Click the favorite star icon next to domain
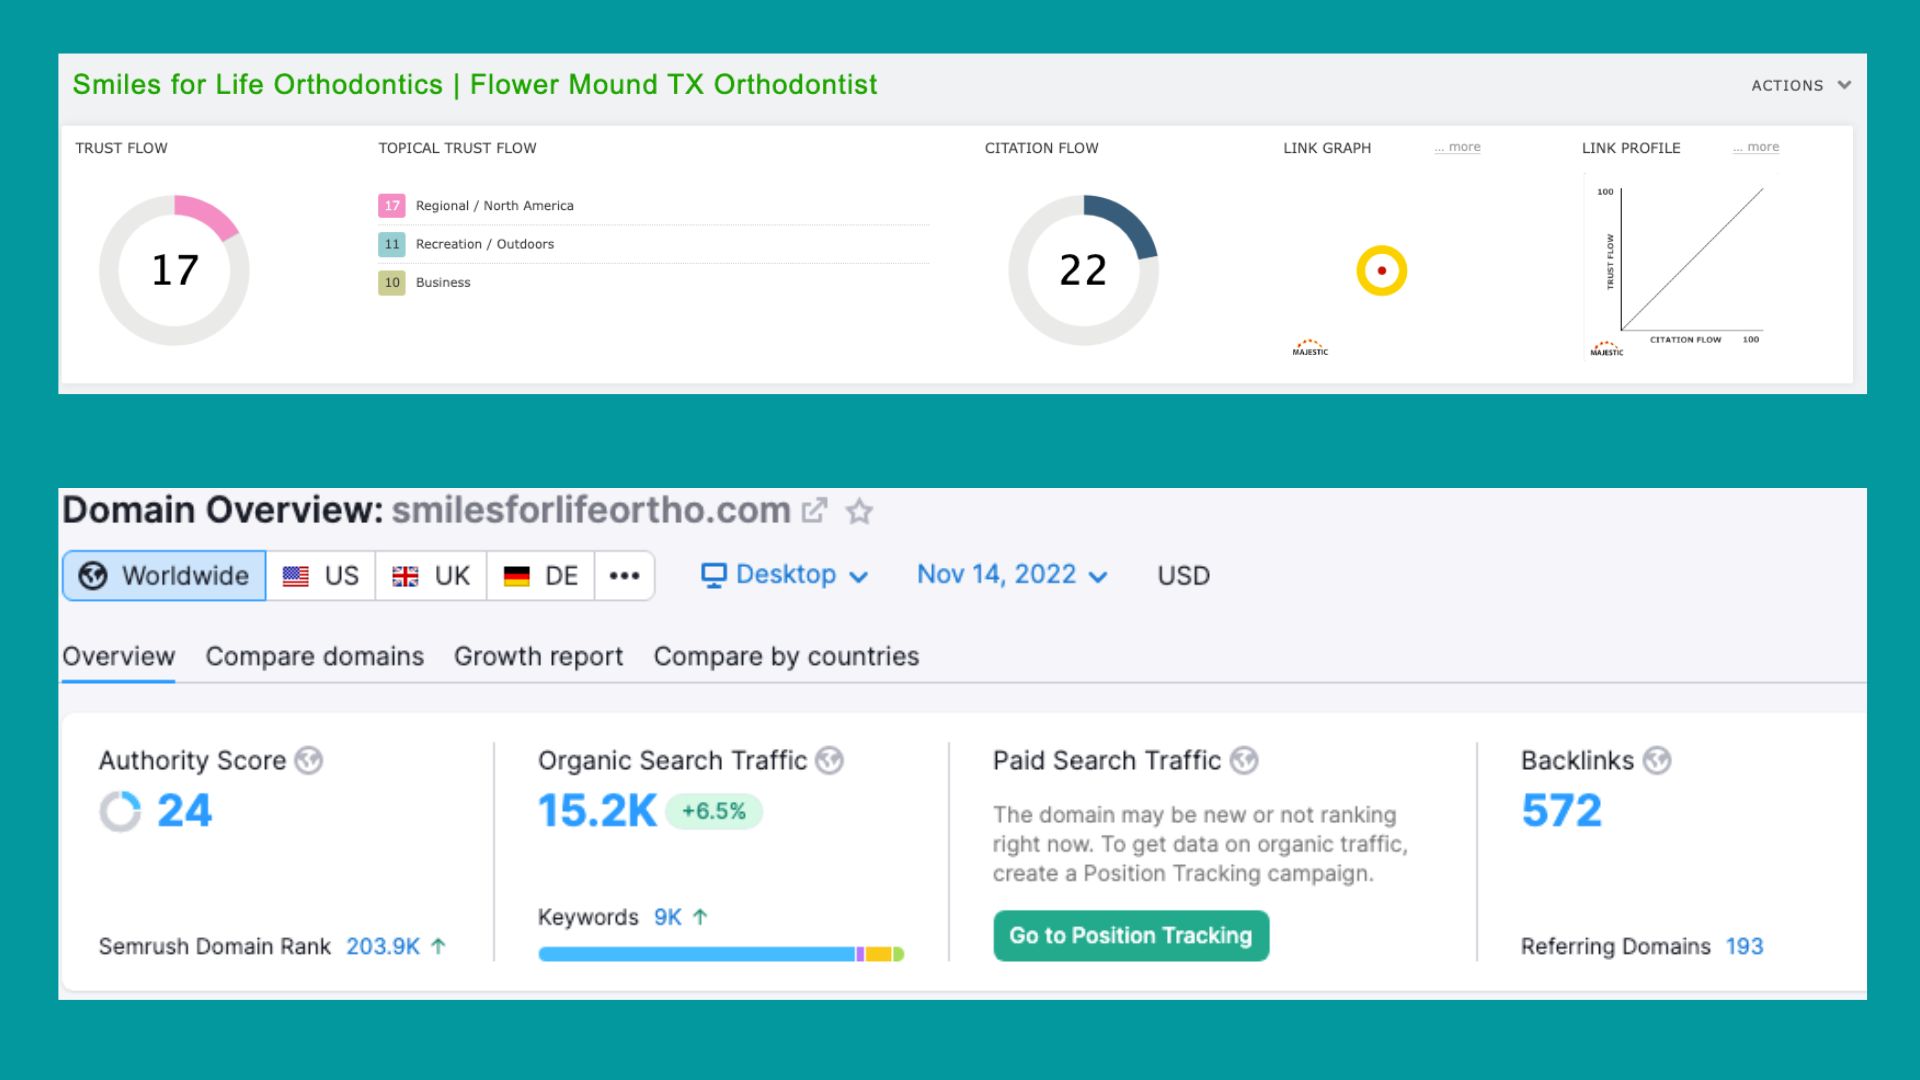1920x1080 pixels. pyautogui.click(x=859, y=512)
